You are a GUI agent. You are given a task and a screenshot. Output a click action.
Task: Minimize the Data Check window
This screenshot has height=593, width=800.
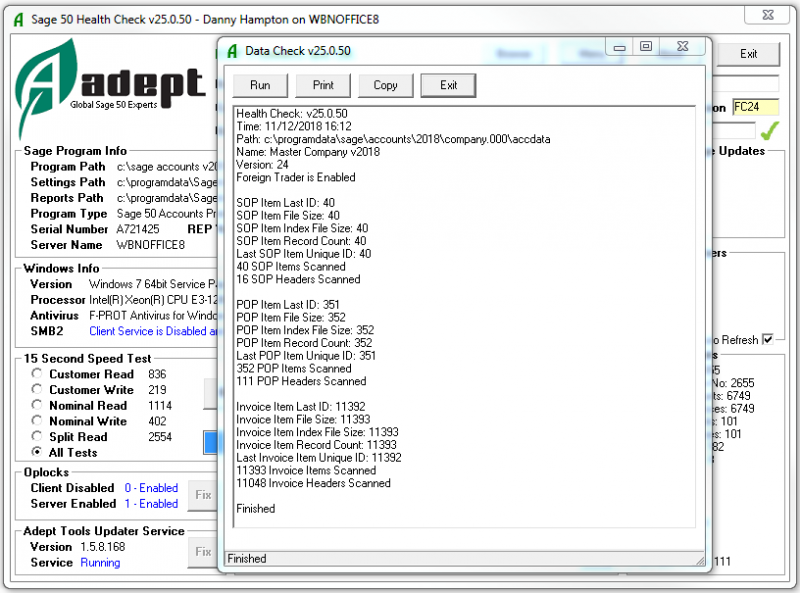coord(619,46)
